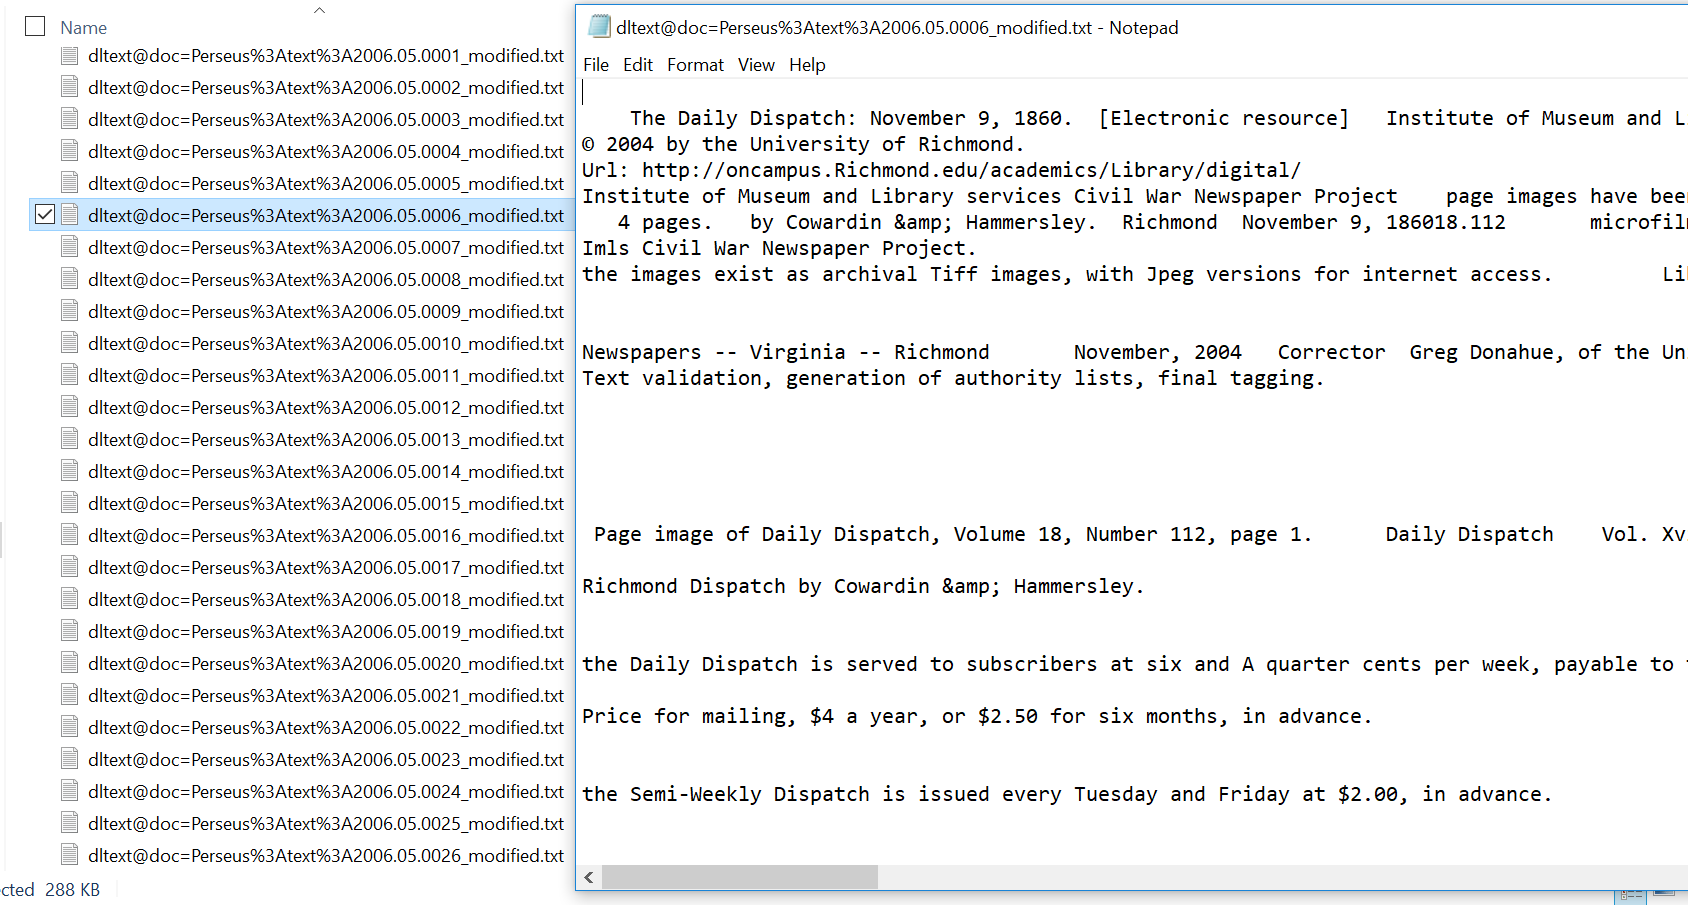This screenshot has width=1688, height=905.
Task: Click '© 2004 by the University of Richmond.' line
Action: pyautogui.click(x=803, y=144)
